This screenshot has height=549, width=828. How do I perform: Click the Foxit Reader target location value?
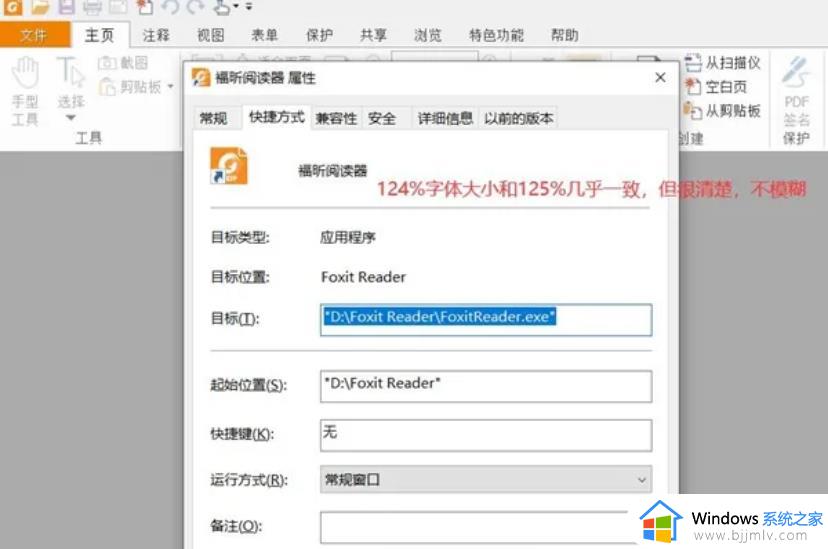pos(363,277)
